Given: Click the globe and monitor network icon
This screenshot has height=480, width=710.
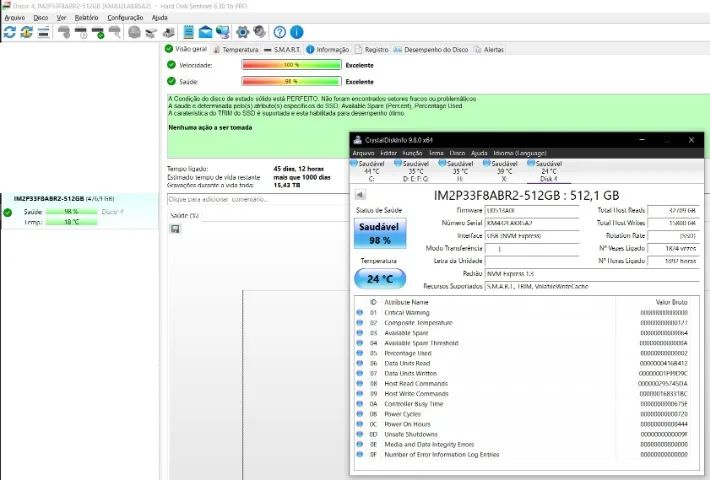Looking at the screenshot, I should (x=222, y=32).
